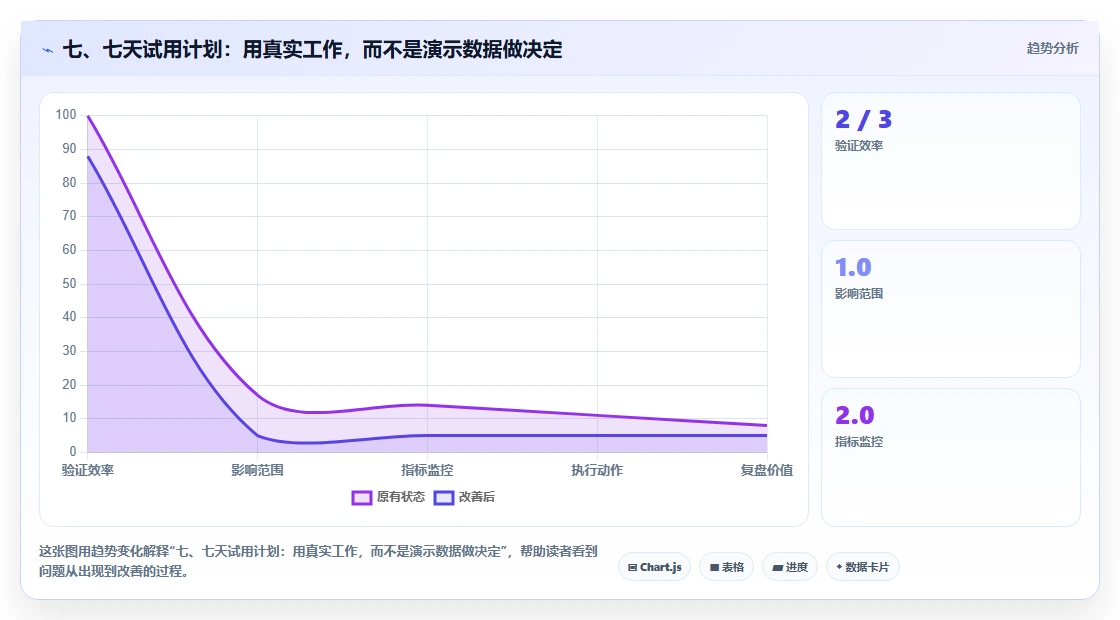Image resolution: width=1120 pixels, height=620 pixels.
Task: Click the 验证效率 caption under 2 / 3
Action: coord(859,146)
